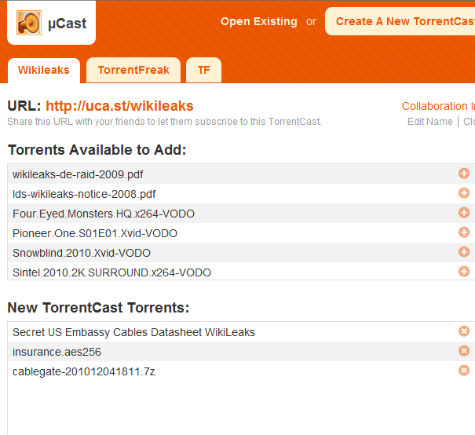The height and width of the screenshot is (435, 475).
Task: Add Pioneer.One.S01E01.Xvid-VODO with plus icon
Action: point(464,232)
